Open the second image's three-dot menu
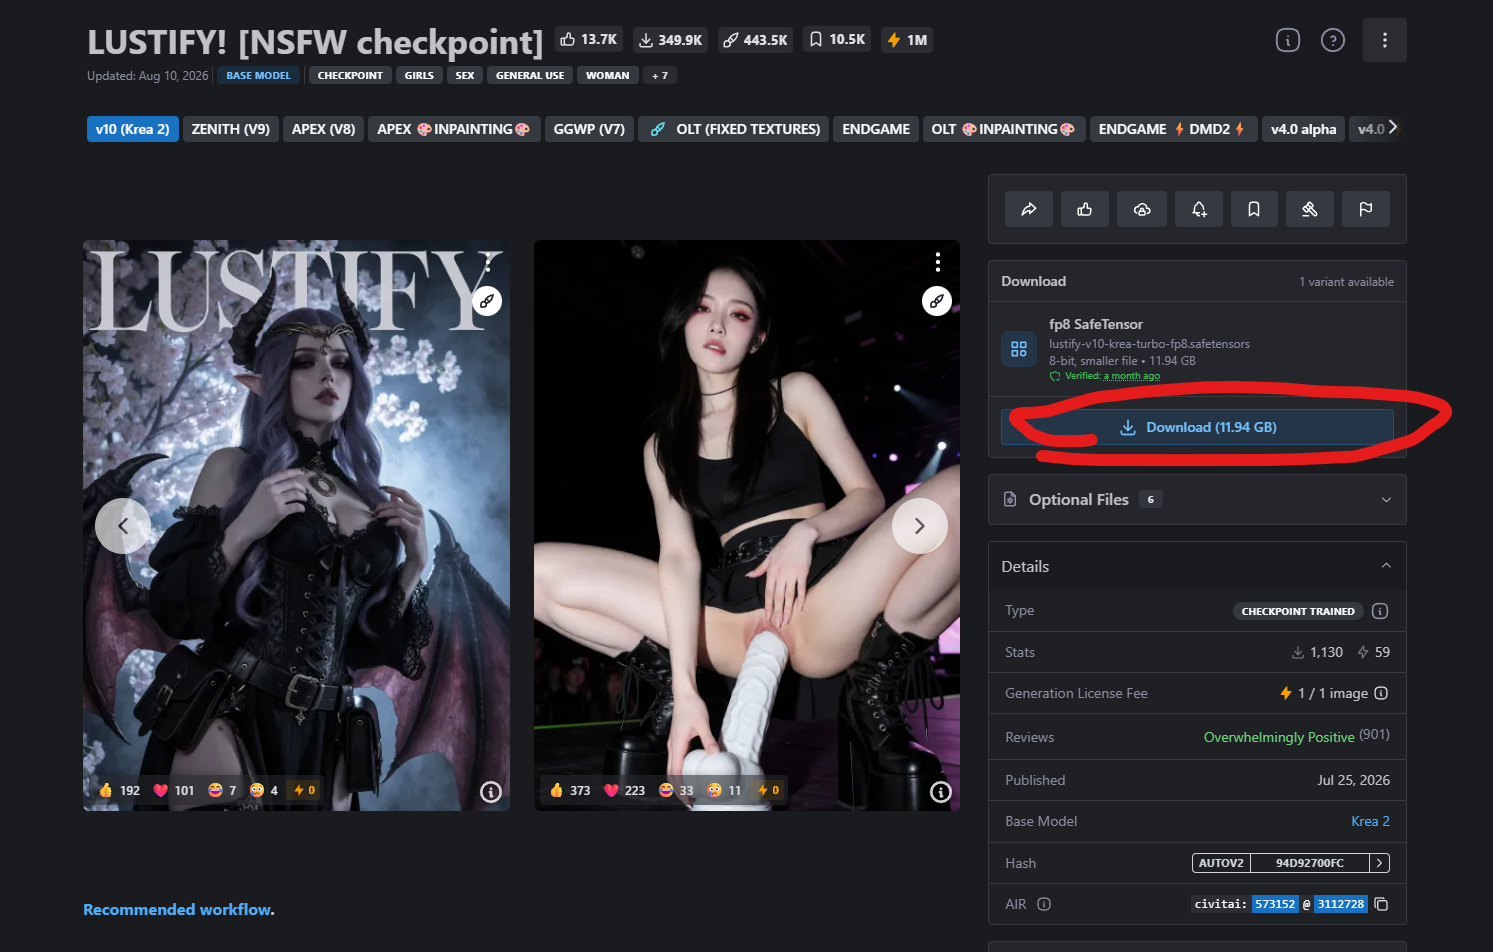The height and width of the screenshot is (952, 1493). [x=937, y=262]
